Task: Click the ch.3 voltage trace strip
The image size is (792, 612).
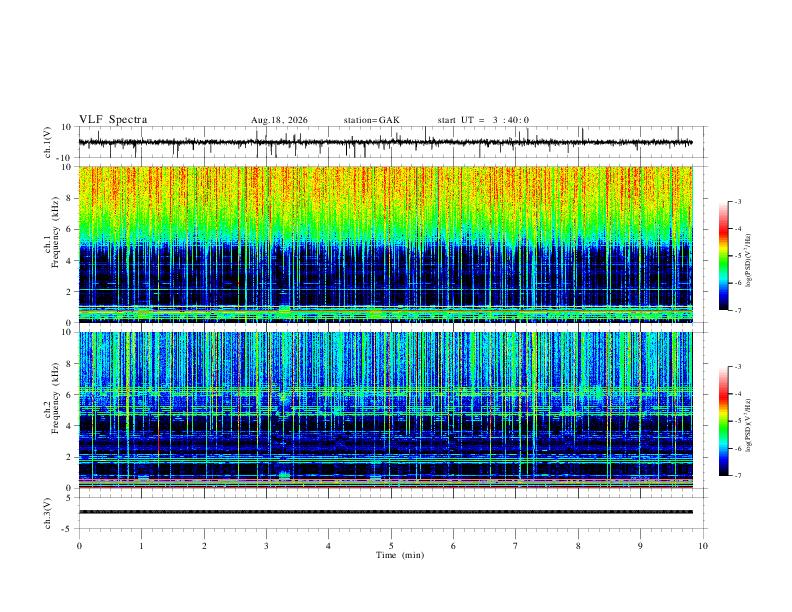Action: coord(385,512)
